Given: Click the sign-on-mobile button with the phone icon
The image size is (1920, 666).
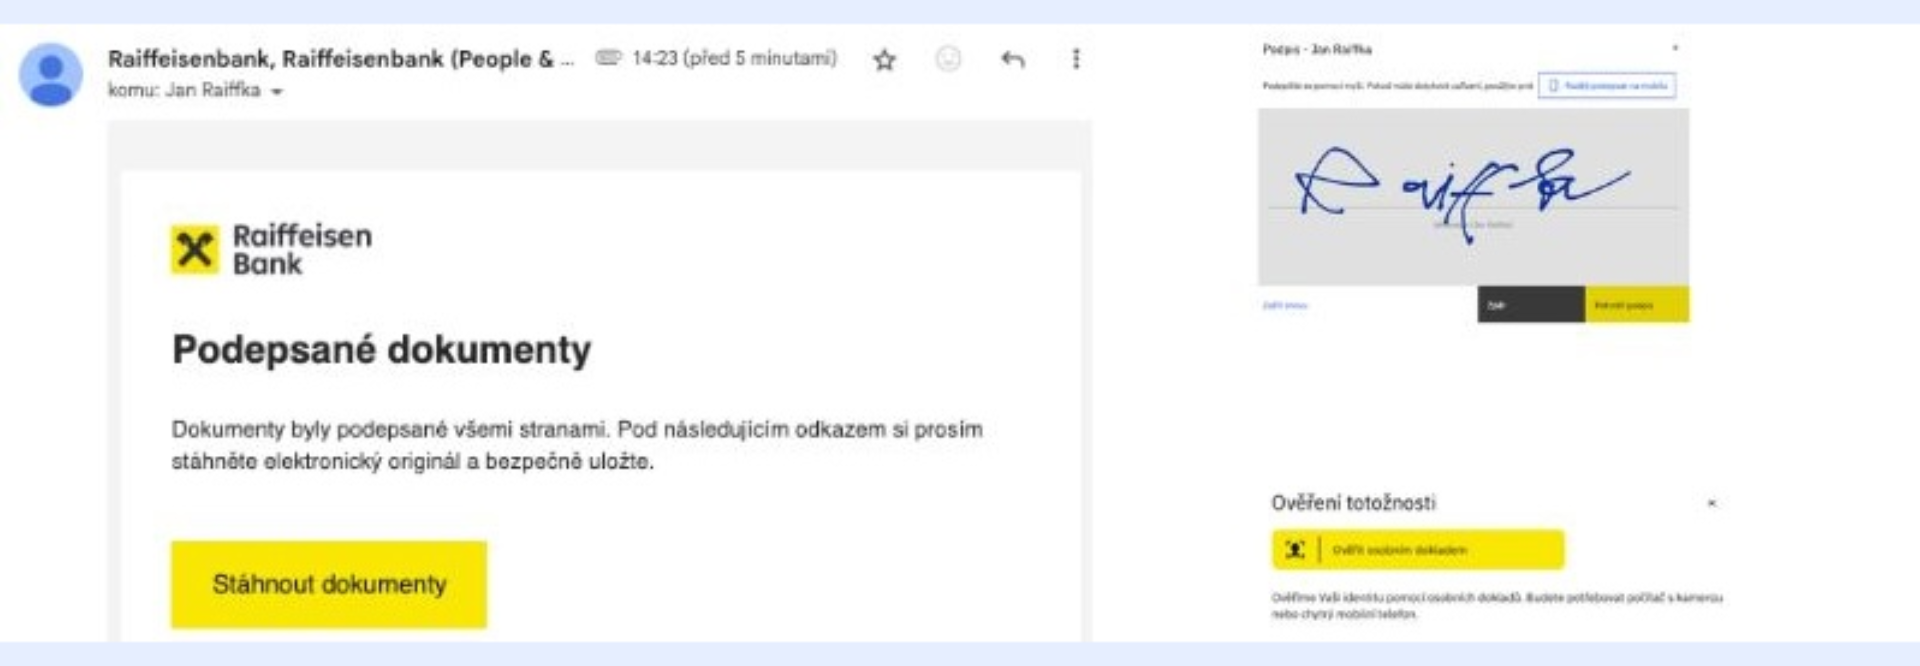Looking at the screenshot, I should [1607, 86].
